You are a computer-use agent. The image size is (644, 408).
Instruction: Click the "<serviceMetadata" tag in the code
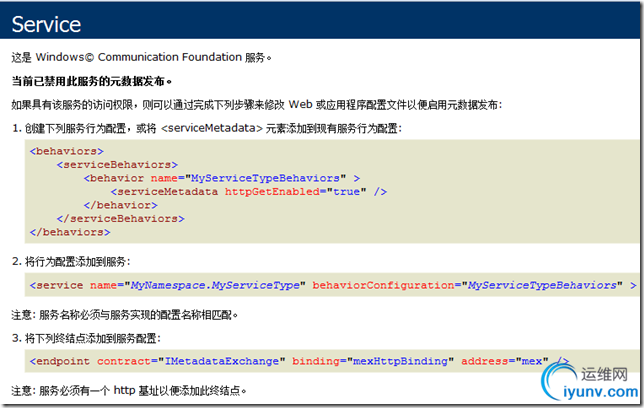click(x=164, y=192)
